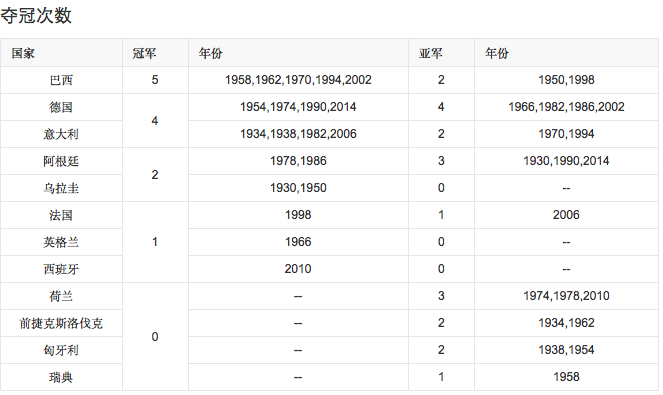Select the 匈牙利 country cell
663x395 pixels.
[x=61, y=350]
